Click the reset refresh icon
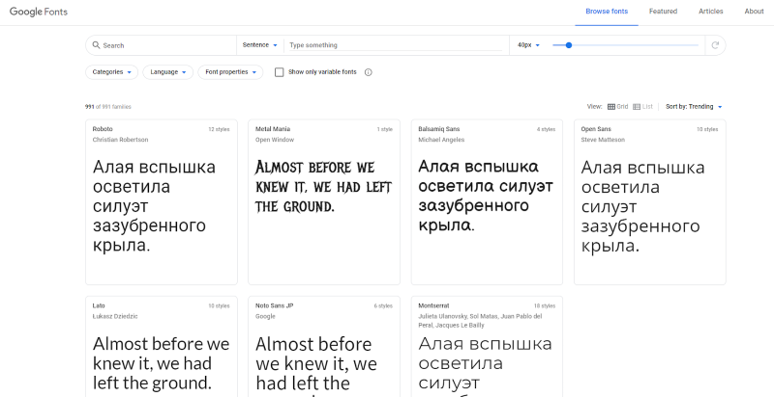 coord(715,45)
